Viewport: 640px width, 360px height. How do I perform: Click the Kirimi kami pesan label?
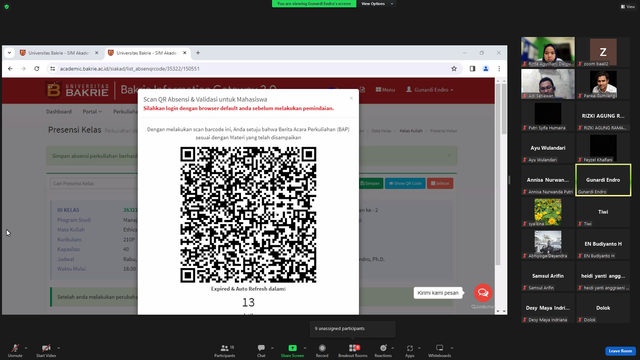coord(438,293)
